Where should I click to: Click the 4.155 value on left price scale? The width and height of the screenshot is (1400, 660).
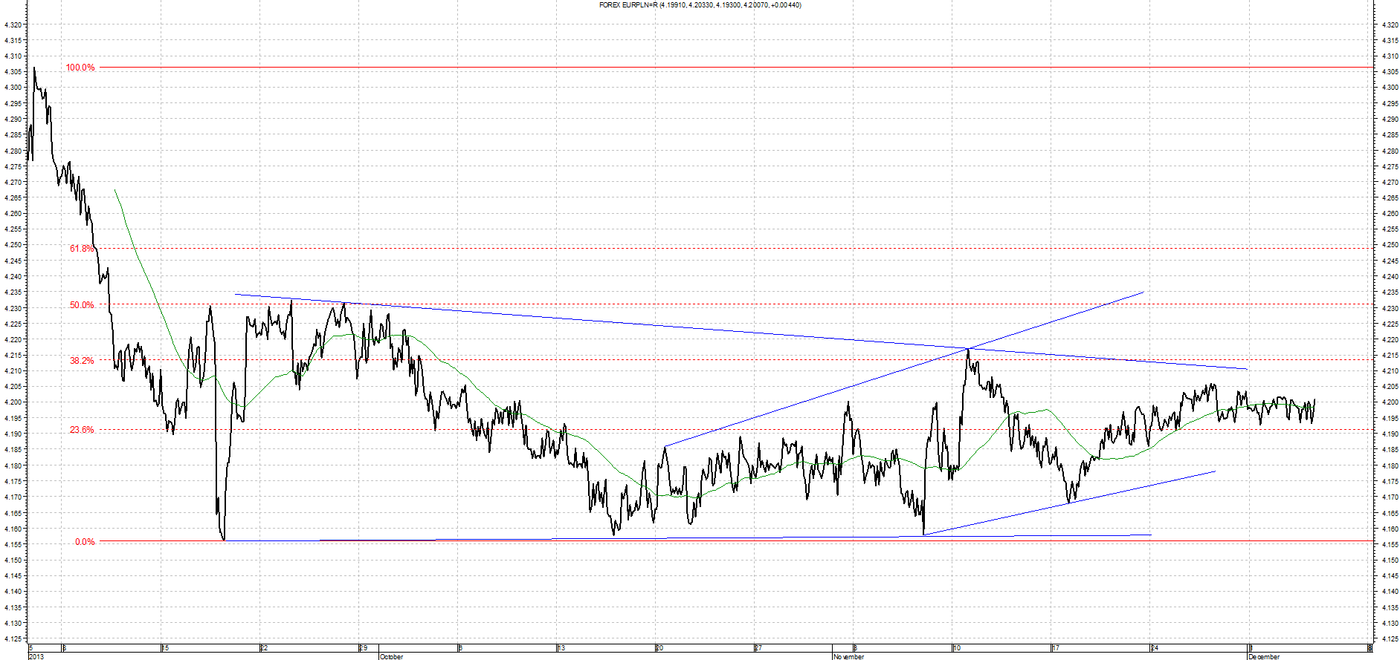(x=13, y=544)
